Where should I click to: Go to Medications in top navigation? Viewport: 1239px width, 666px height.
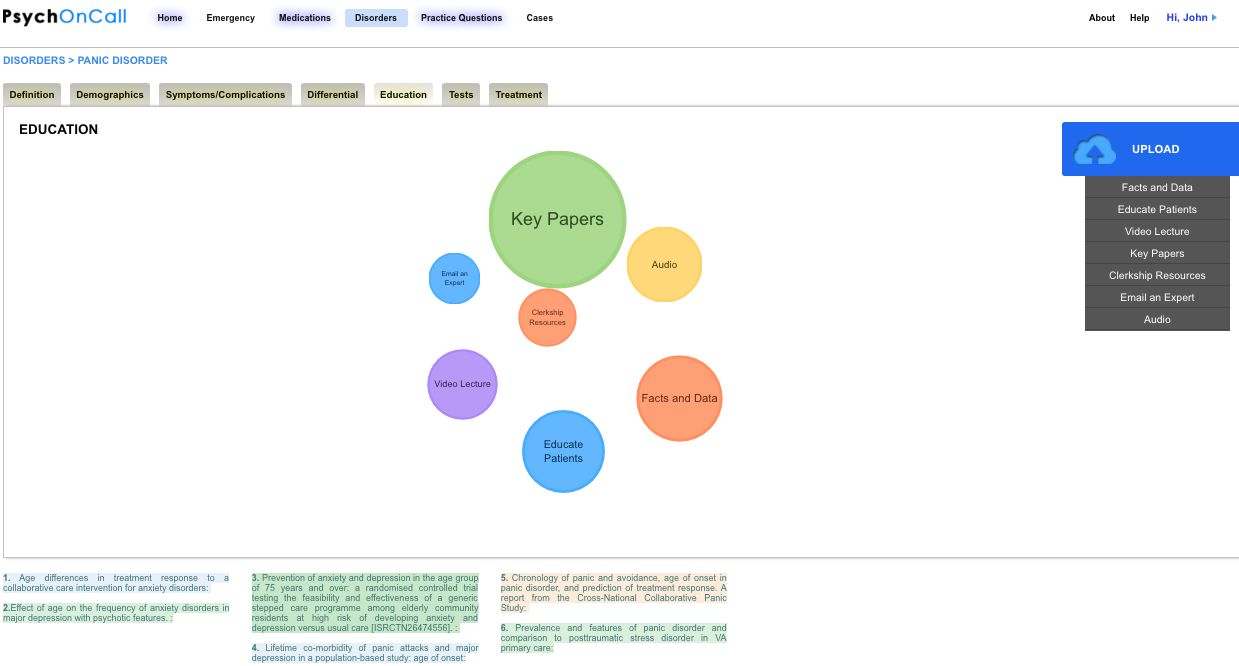(304, 18)
